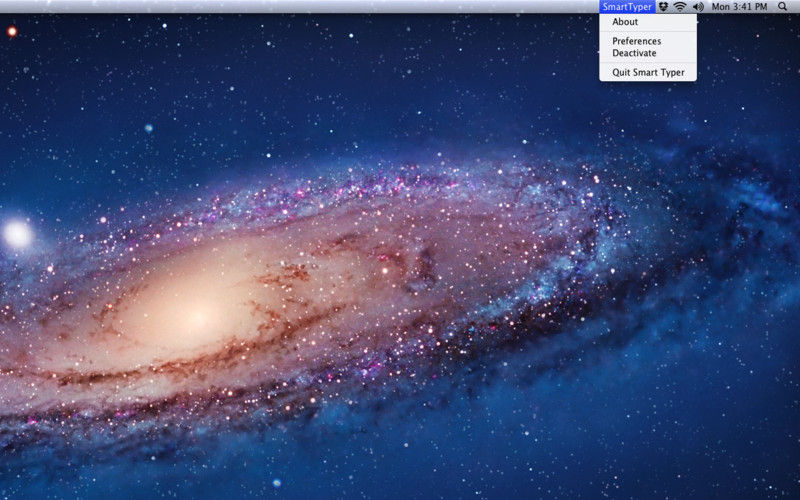Screen dimensions: 800x500
Task: Click the Dropbox menu bar icon
Action: (663, 7)
